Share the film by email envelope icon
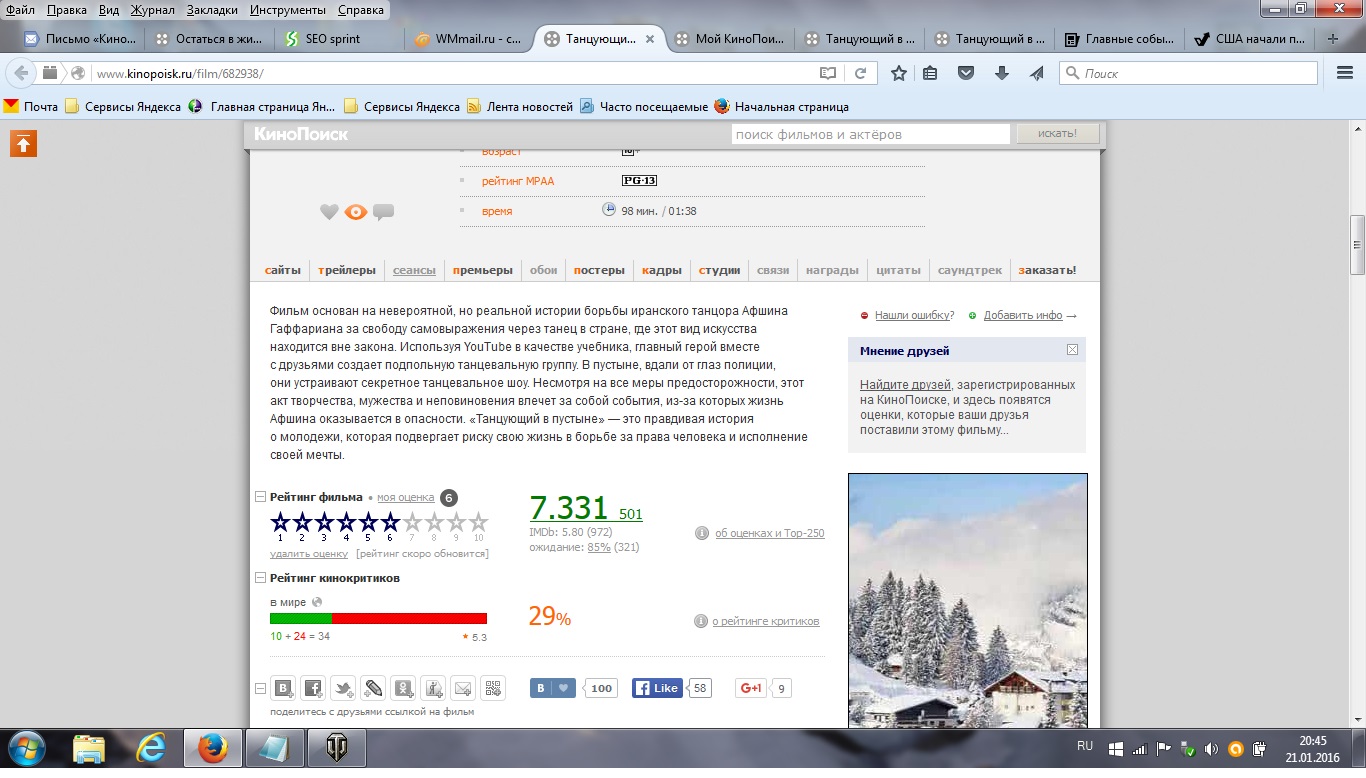Image resolution: width=1366 pixels, height=778 pixels. 463,688
